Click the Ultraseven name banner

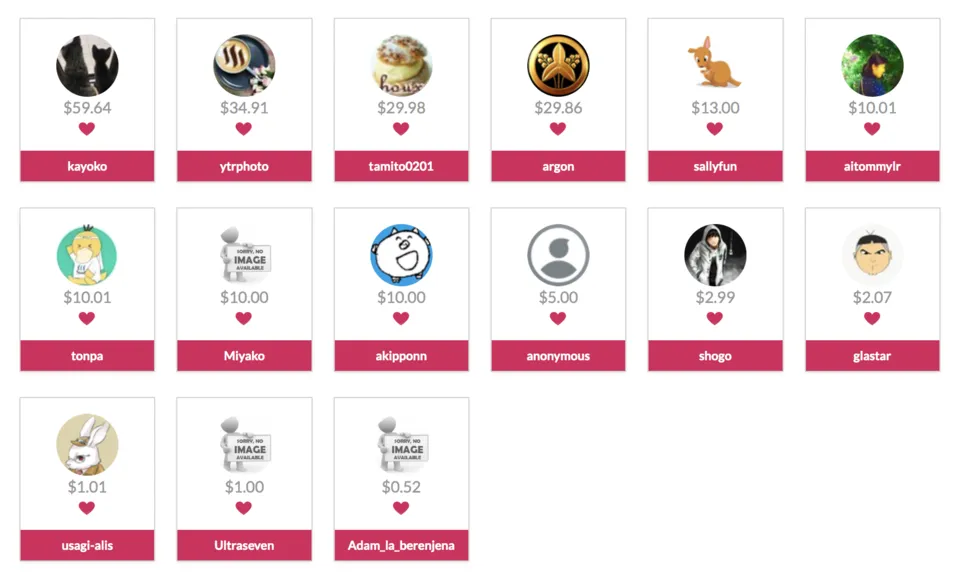(x=244, y=545)
